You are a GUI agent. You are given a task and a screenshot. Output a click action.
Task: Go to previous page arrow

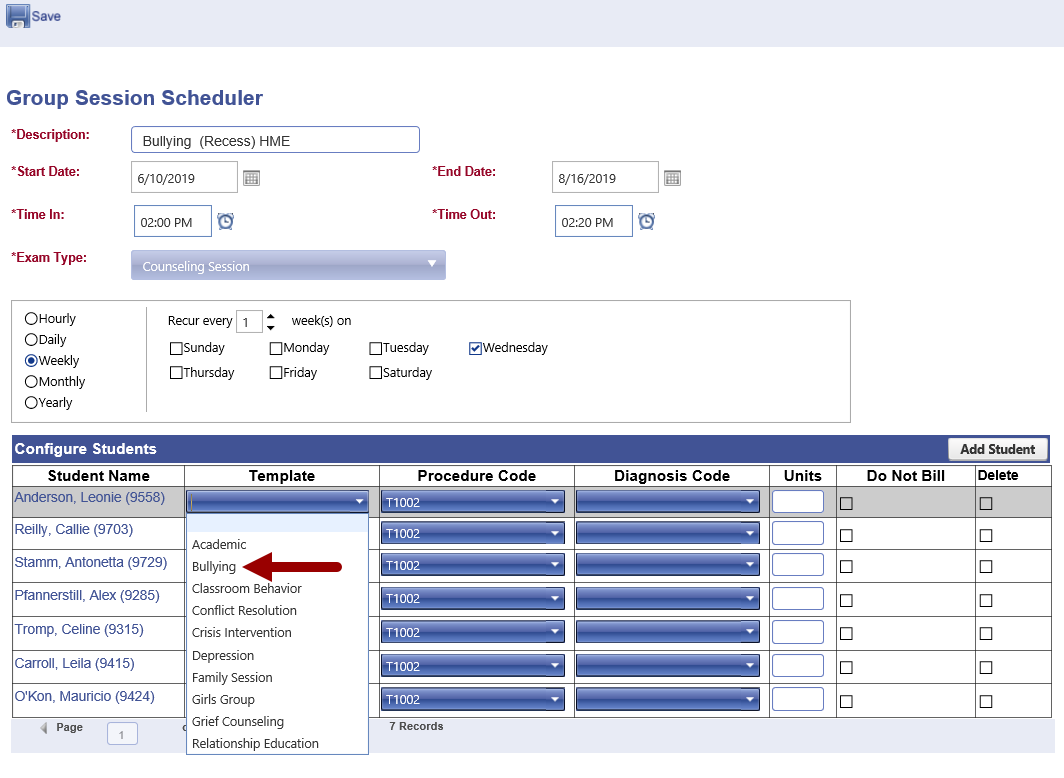pos(43,728)
